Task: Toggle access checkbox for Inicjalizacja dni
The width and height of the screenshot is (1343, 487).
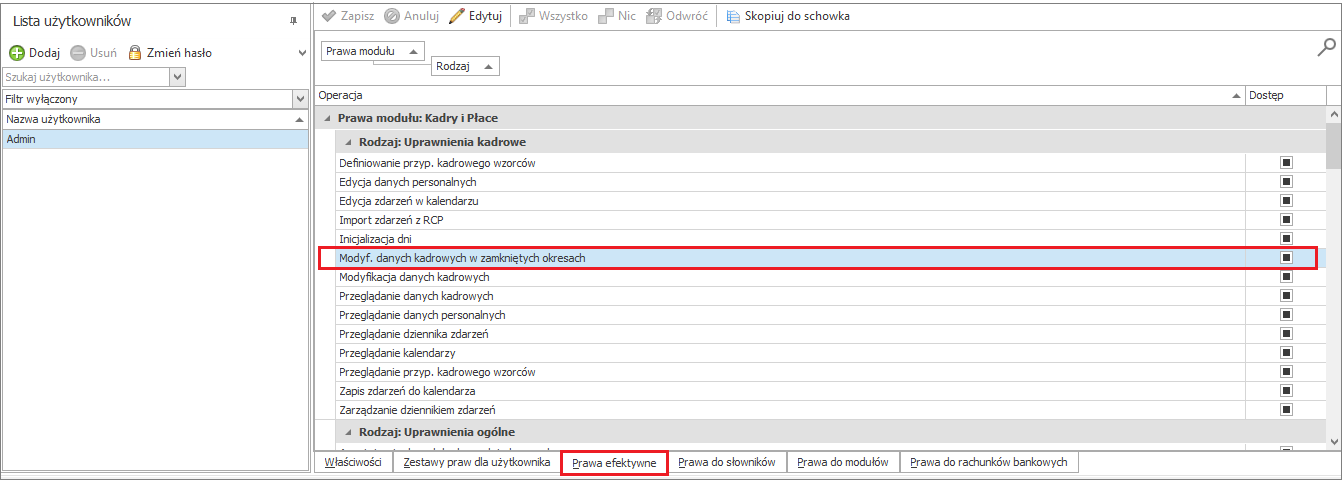Action: tap(1287, 239)
